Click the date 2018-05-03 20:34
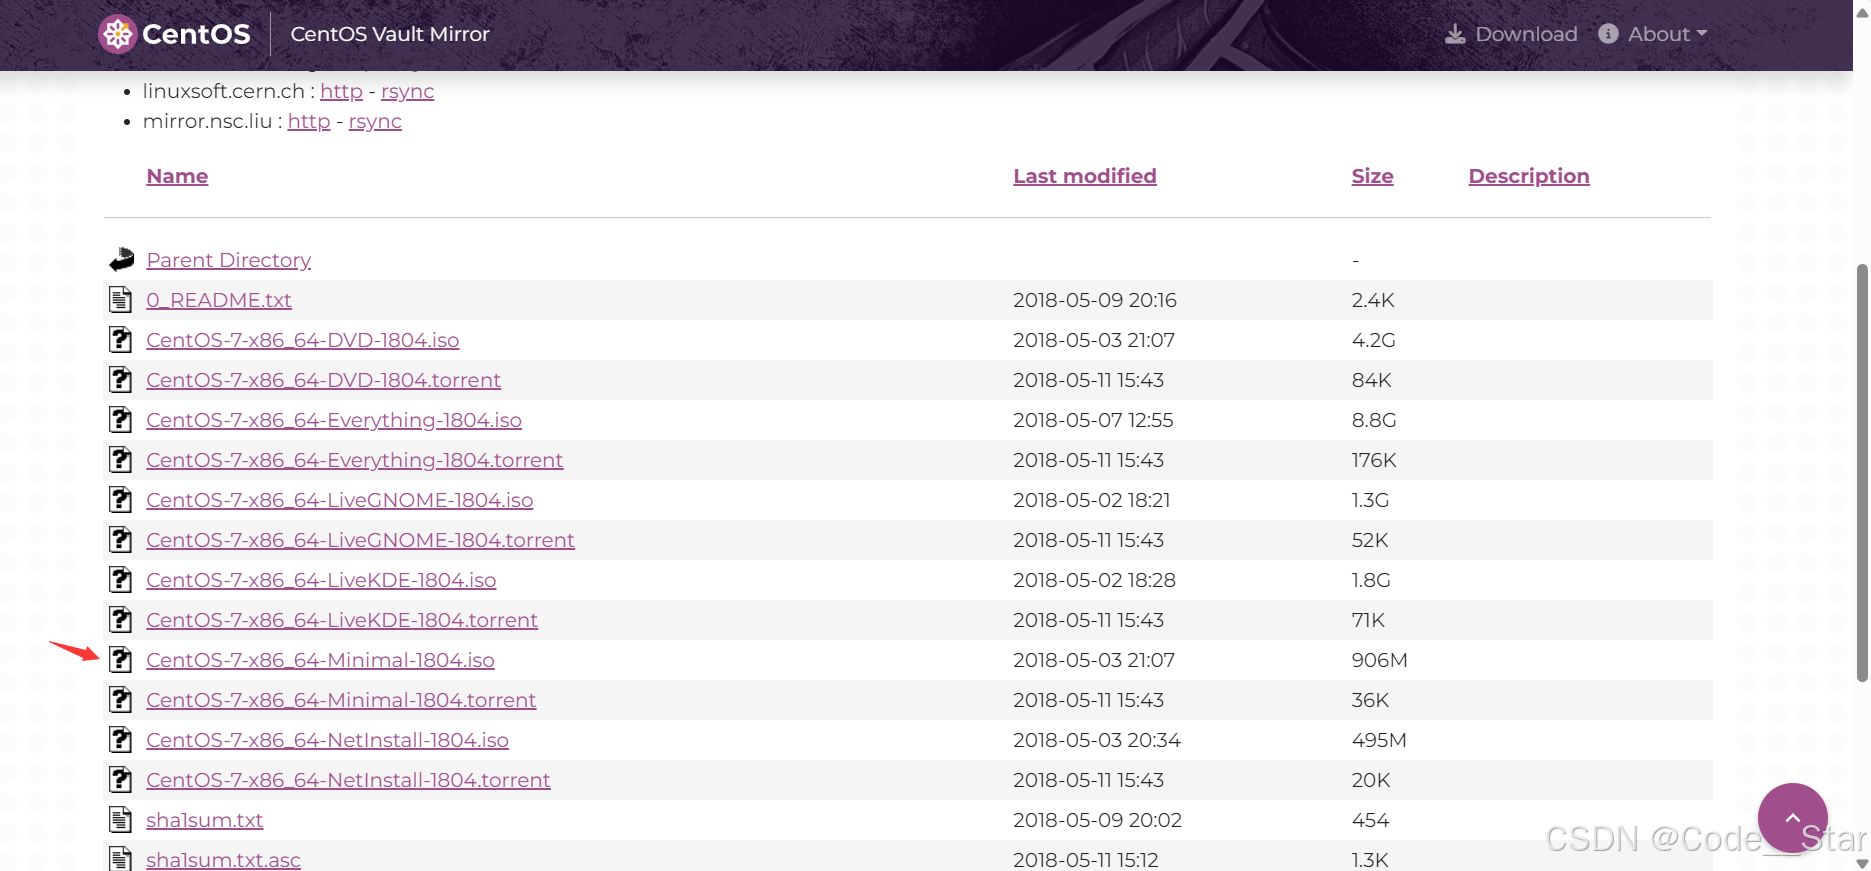 point(1097,740)
